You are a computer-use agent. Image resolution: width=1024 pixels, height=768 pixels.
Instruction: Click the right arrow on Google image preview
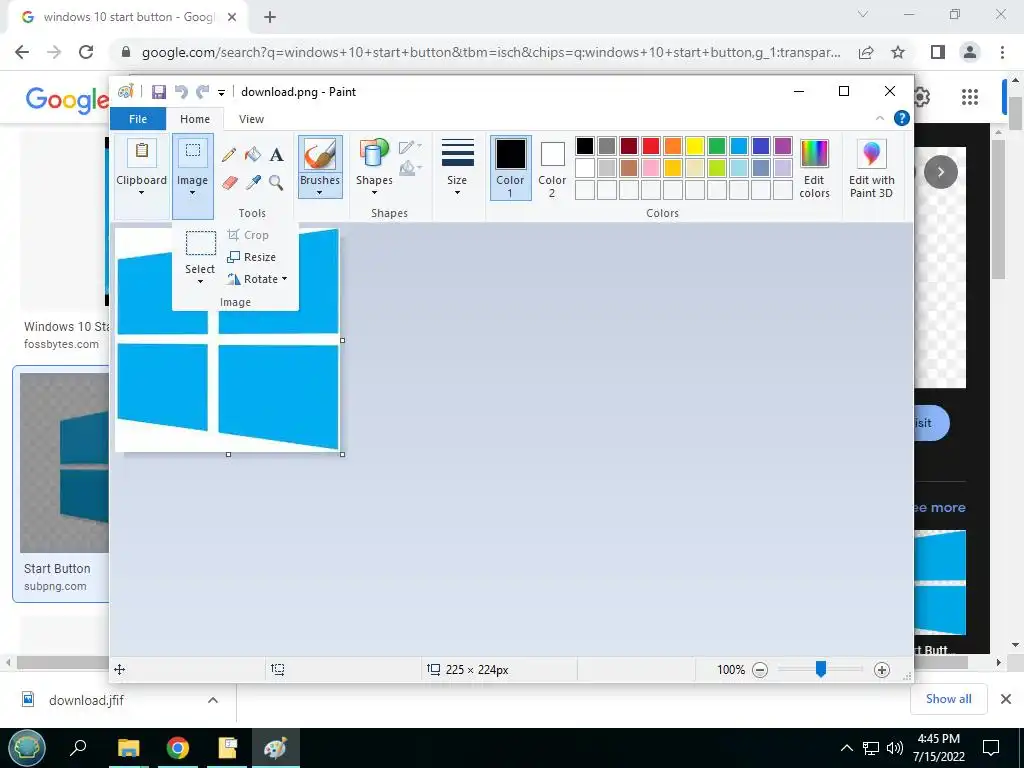940,172
